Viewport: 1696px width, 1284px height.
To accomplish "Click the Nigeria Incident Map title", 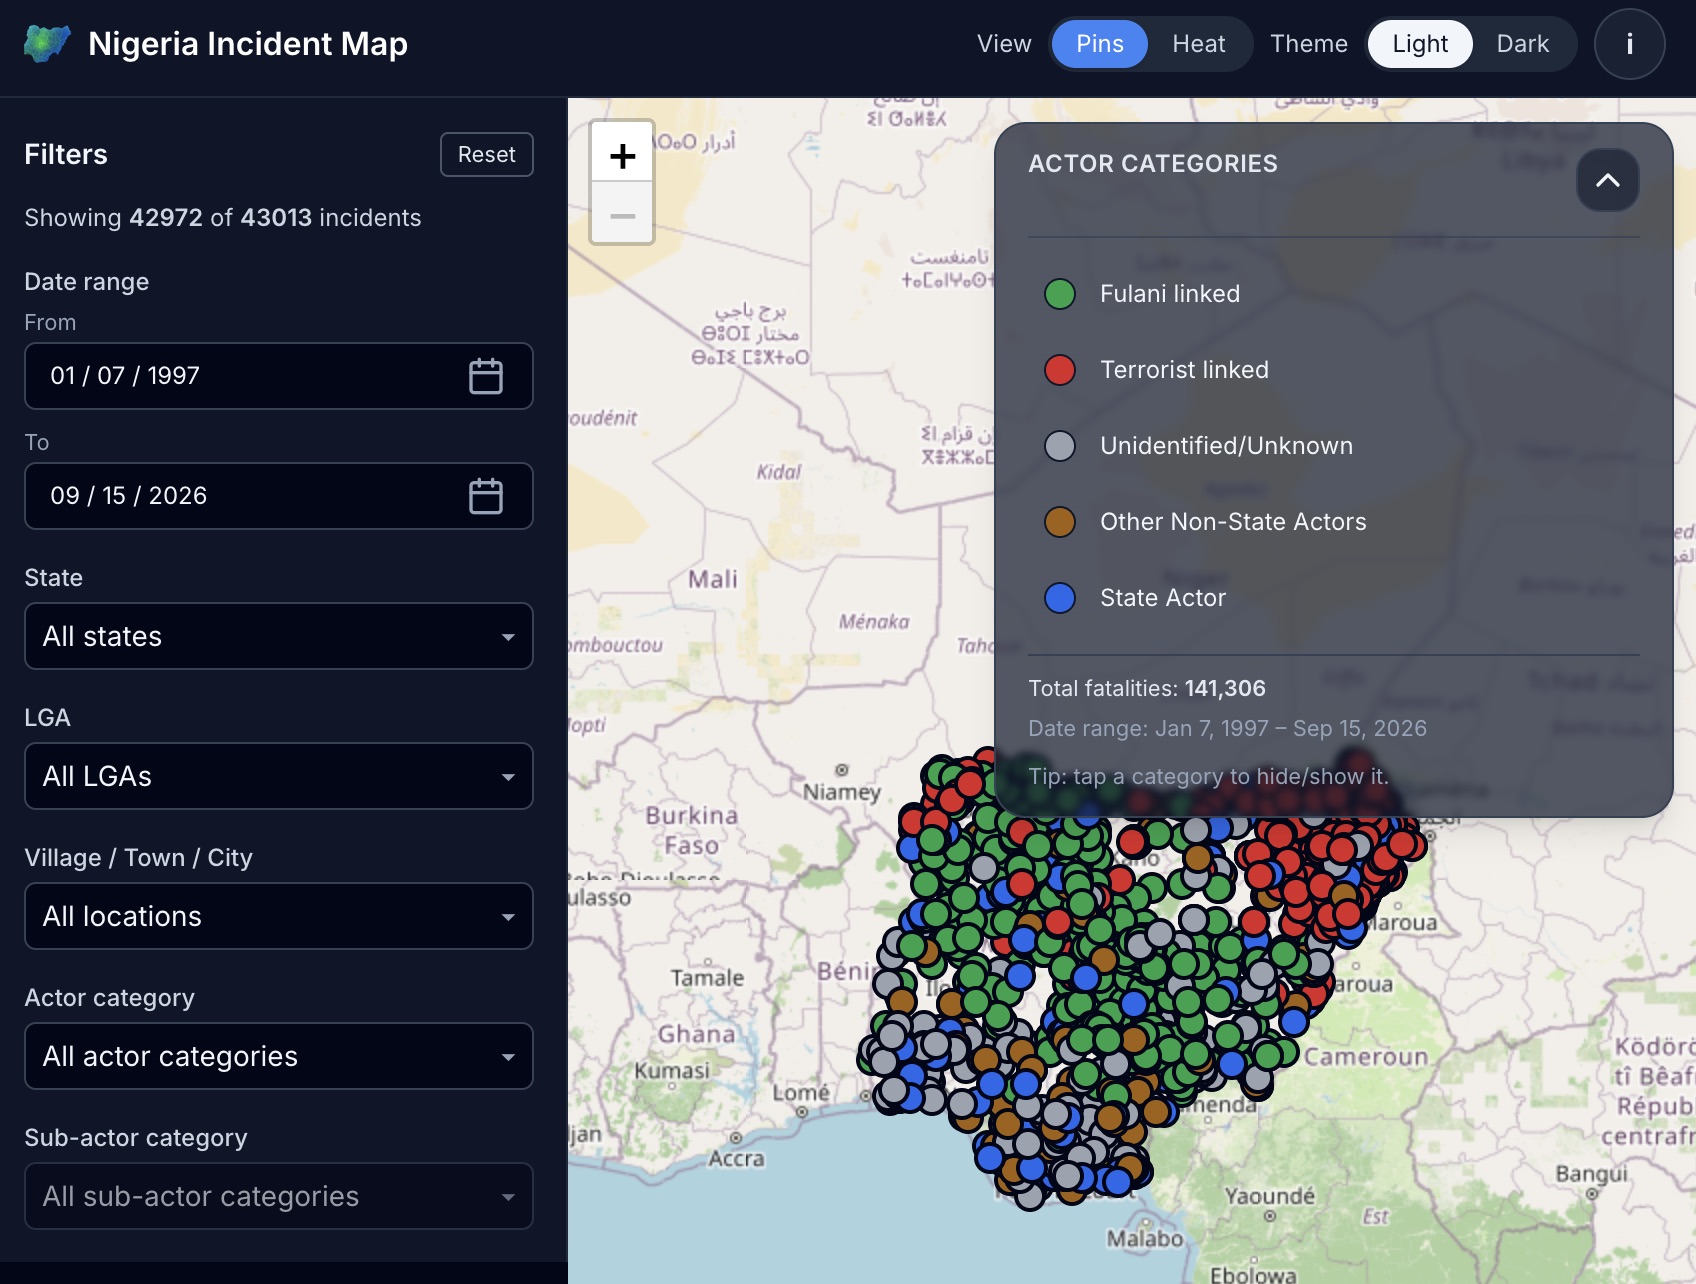I will [x=248, y=44].
